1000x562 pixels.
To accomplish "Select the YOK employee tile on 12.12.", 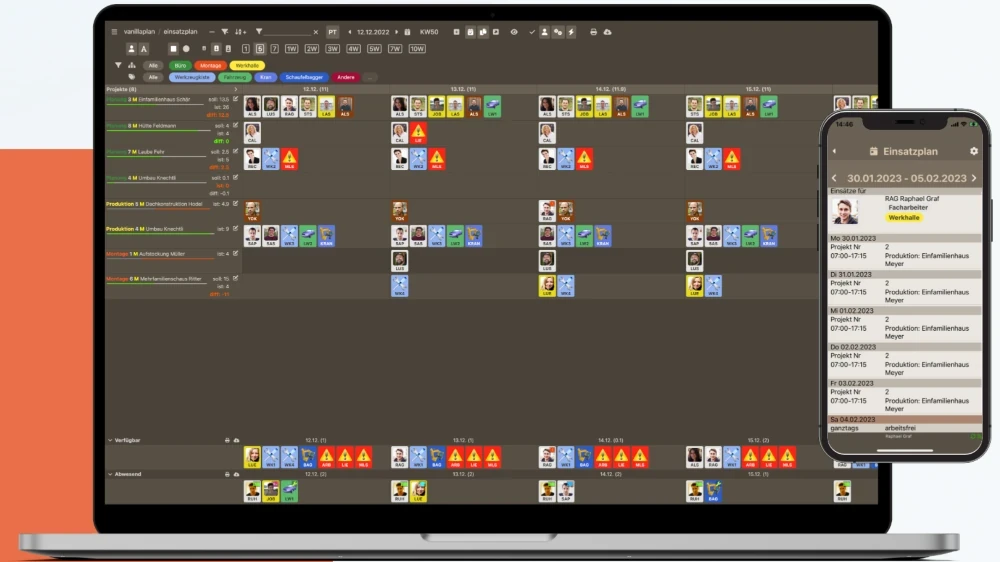I will click(252, 211).
